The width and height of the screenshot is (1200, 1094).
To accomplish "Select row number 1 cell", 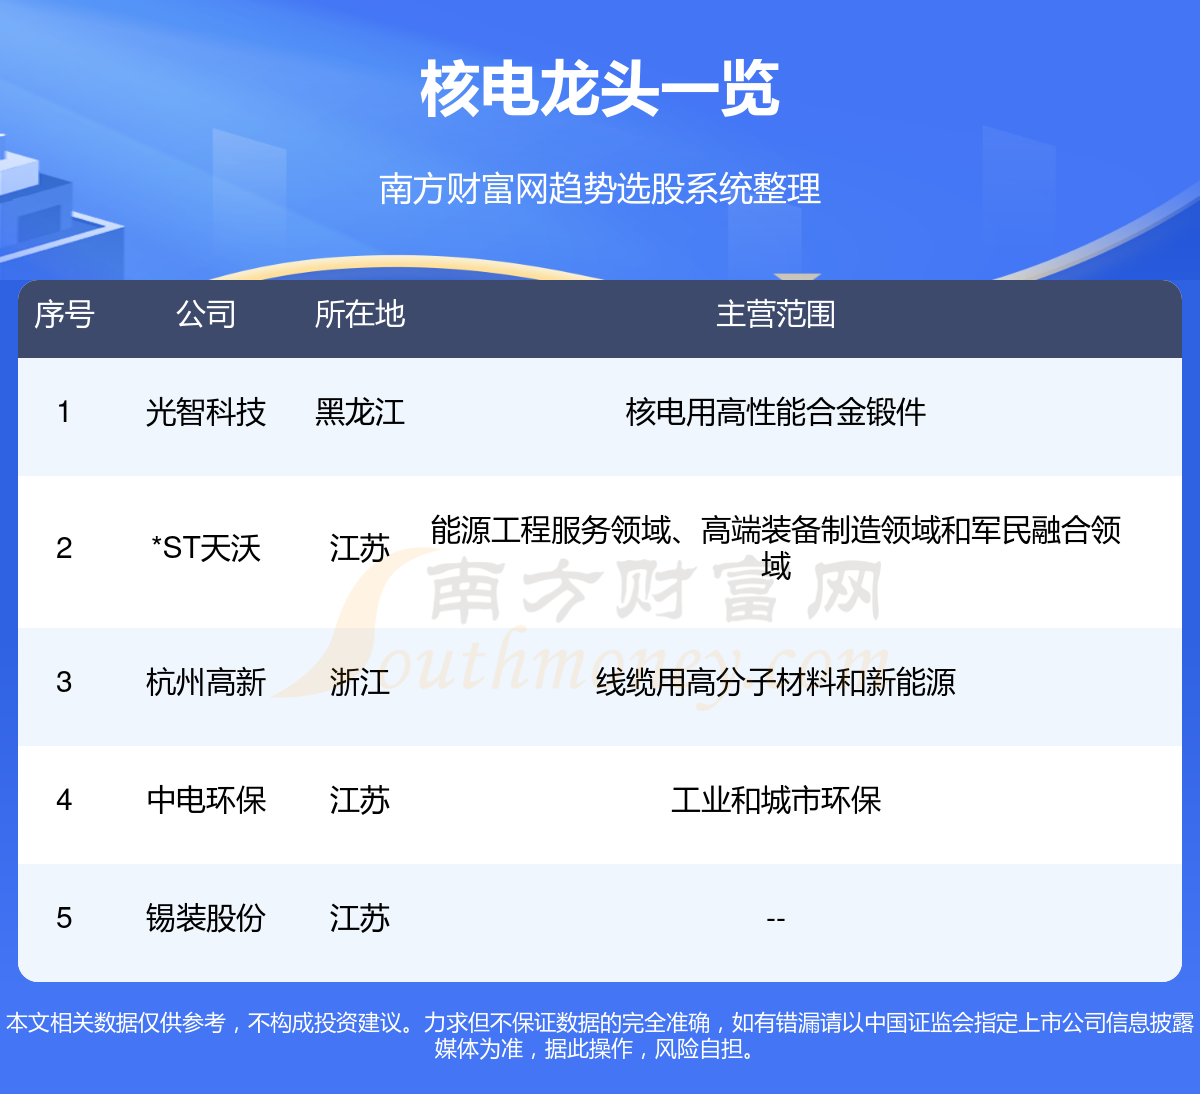I will click(64, 412).
